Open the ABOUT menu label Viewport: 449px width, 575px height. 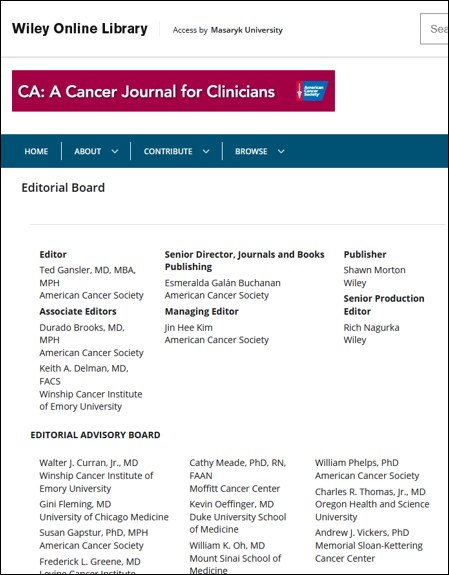click(88, 151)
